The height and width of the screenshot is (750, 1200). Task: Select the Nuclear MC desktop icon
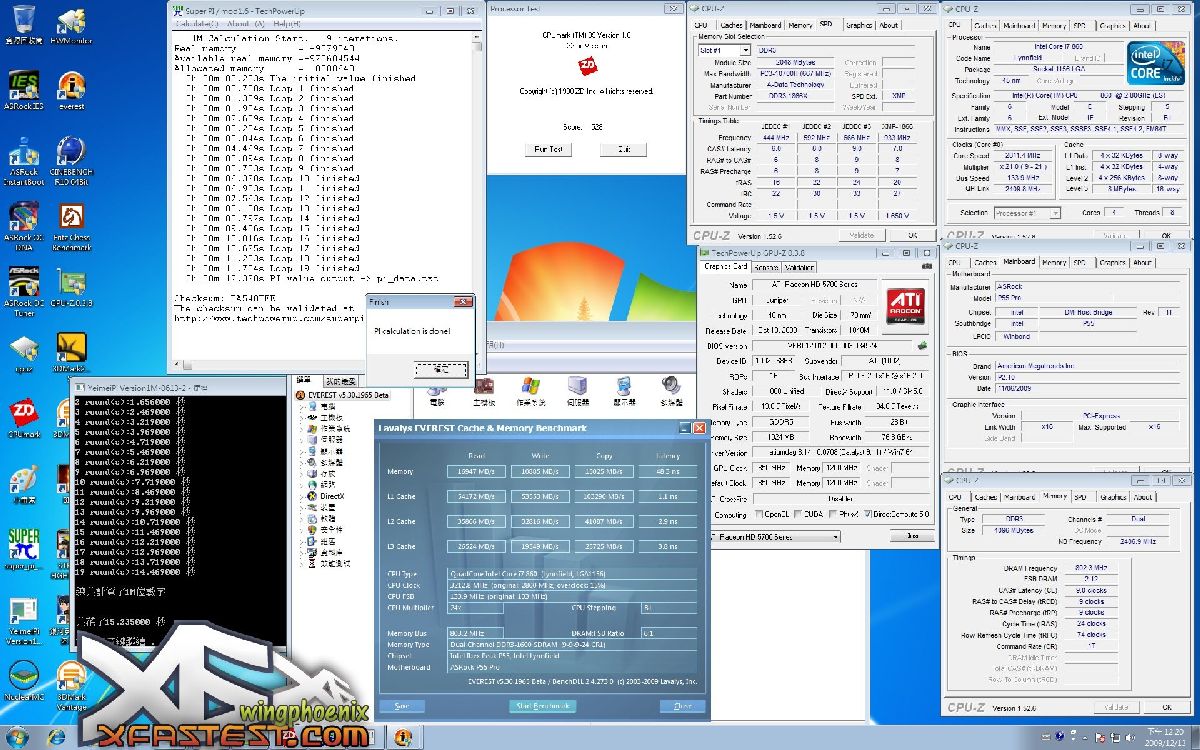tap(23, 680)
